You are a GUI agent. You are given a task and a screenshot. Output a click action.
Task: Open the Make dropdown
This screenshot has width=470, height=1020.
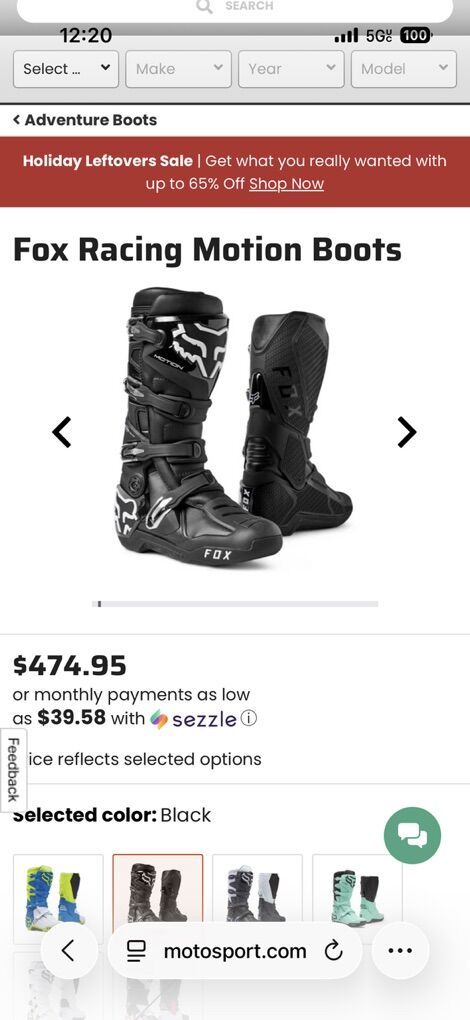tap(179, 68)
